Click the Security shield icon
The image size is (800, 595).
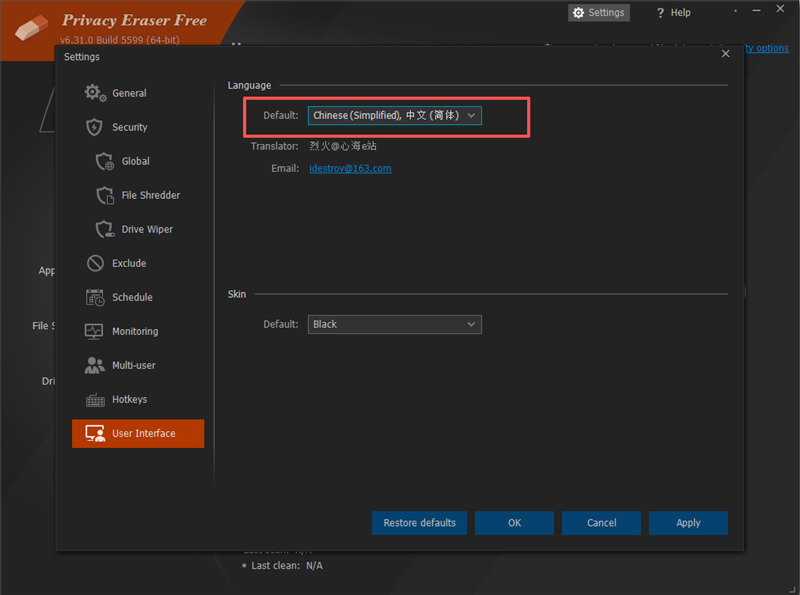click(x=94, y=127)
